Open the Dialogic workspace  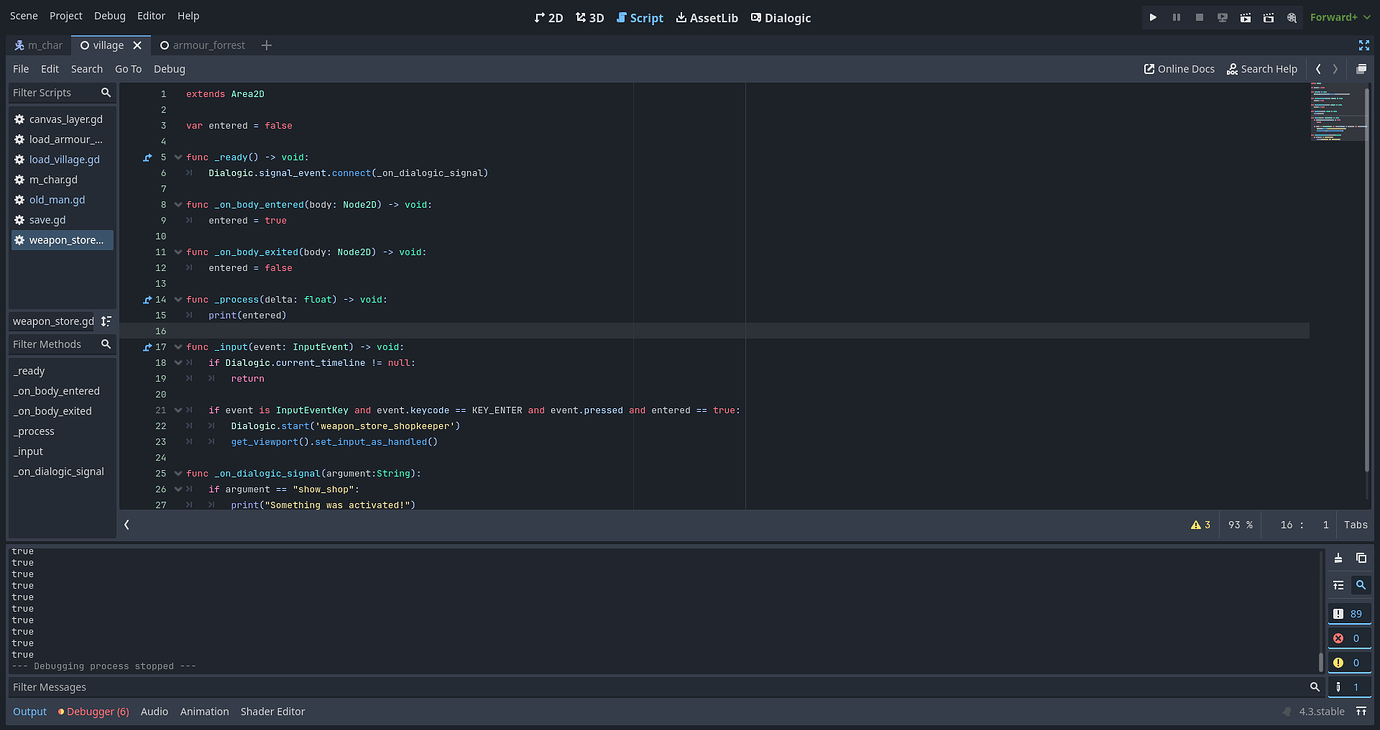pos(780,17)
